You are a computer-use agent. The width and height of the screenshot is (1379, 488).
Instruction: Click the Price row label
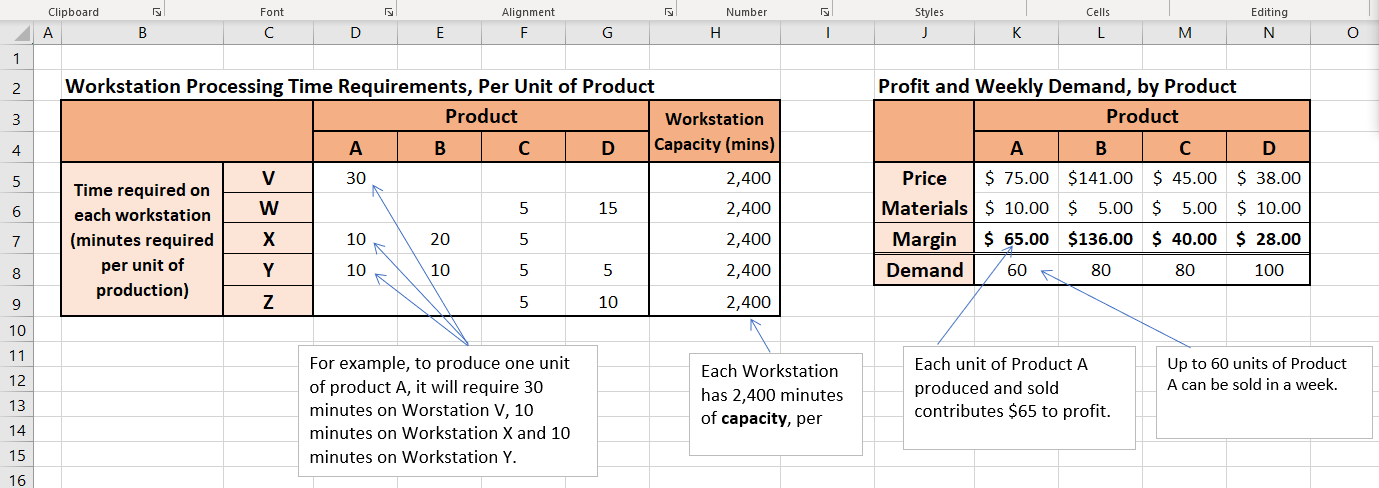click(924, 178)
